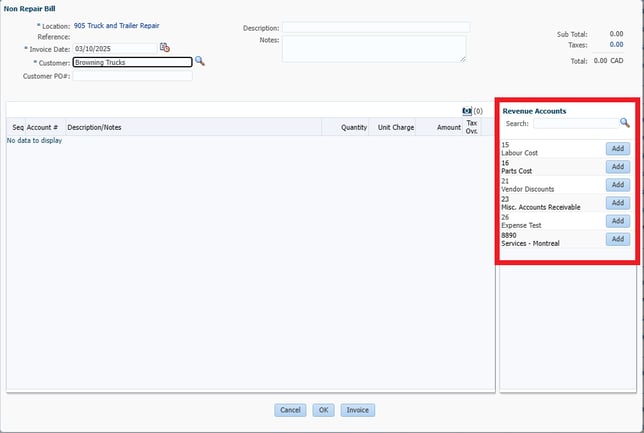Add the Vendor Discounts account
The image size is (644, 433).
click(x=617, y=185)
